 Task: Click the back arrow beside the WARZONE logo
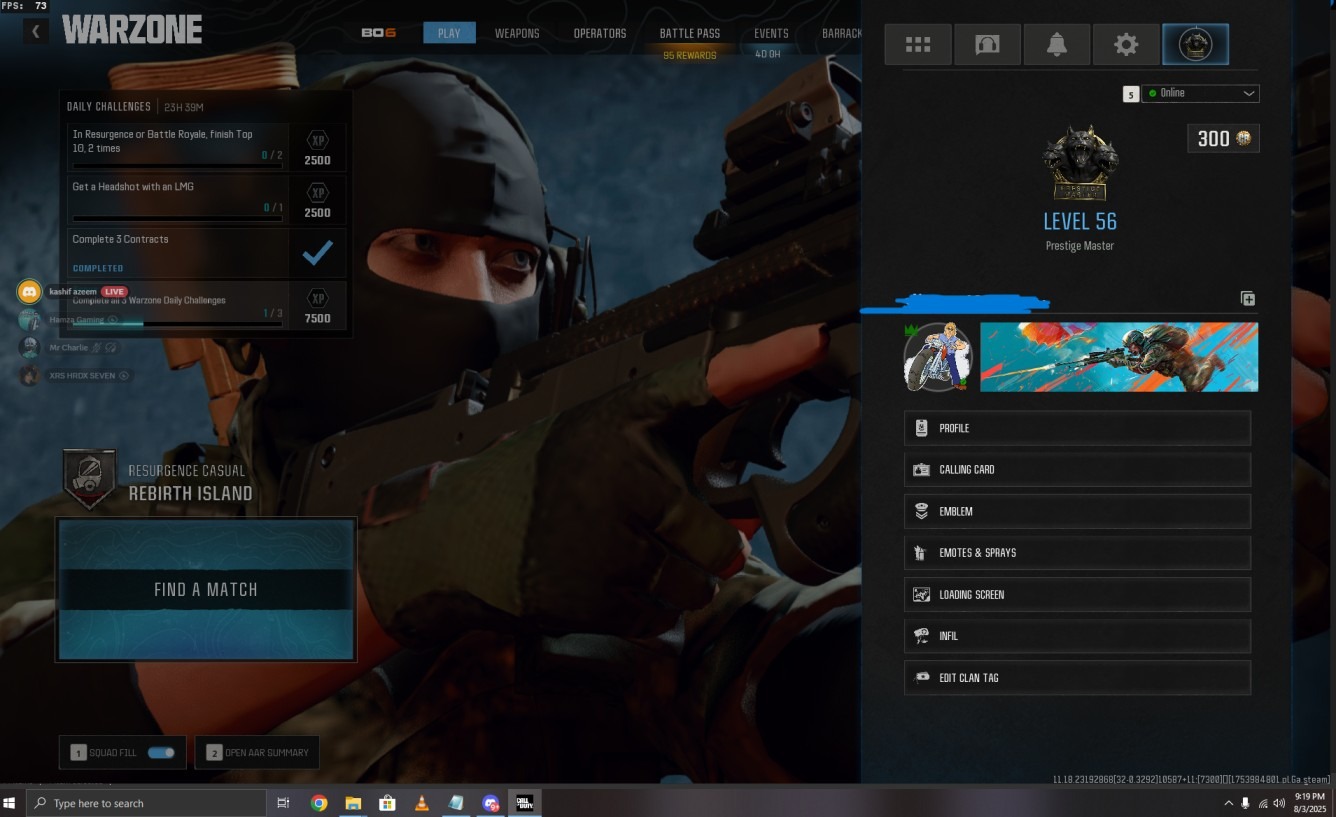click(x=36, y=32)
